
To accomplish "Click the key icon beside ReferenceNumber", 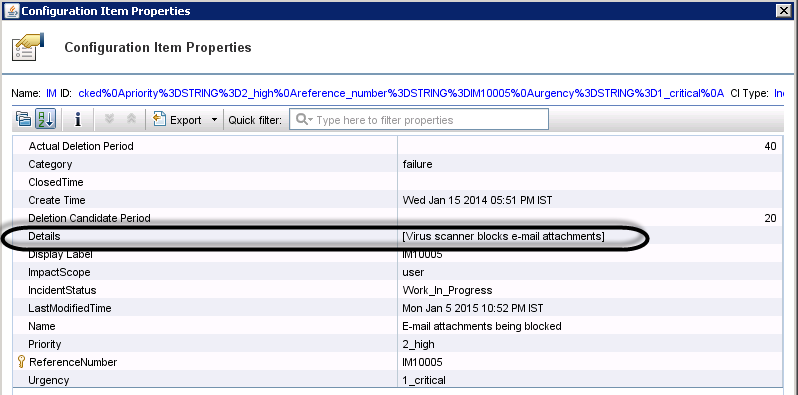I will [x=21, y=362].
